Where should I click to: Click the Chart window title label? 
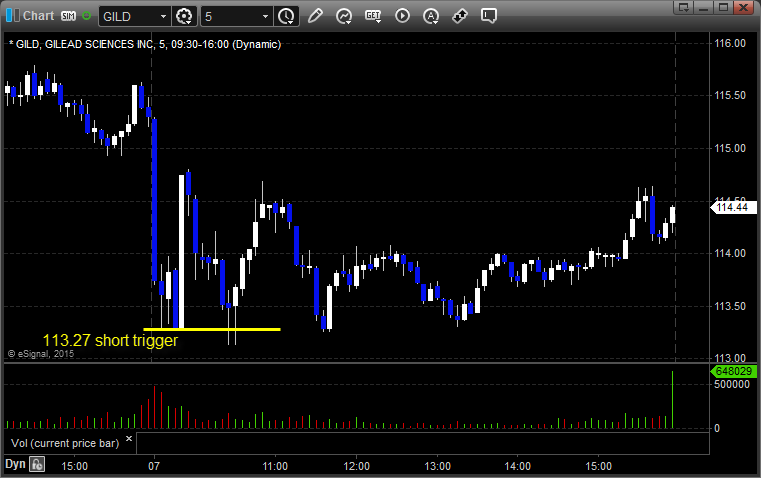pyautogui.click(x=38, y=16)
